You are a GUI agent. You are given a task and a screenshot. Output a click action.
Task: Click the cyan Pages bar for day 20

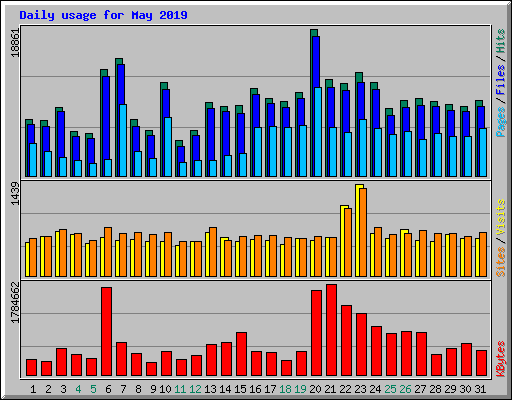pos(318,132)
